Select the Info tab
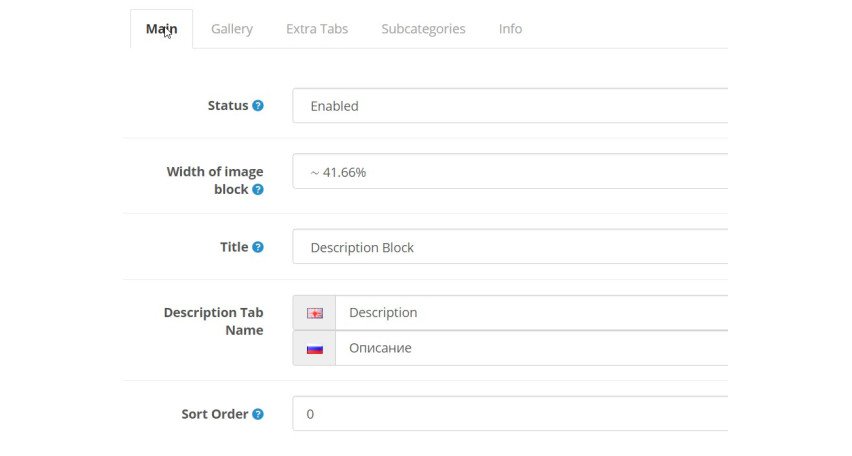852x456 pixels. 510,29
